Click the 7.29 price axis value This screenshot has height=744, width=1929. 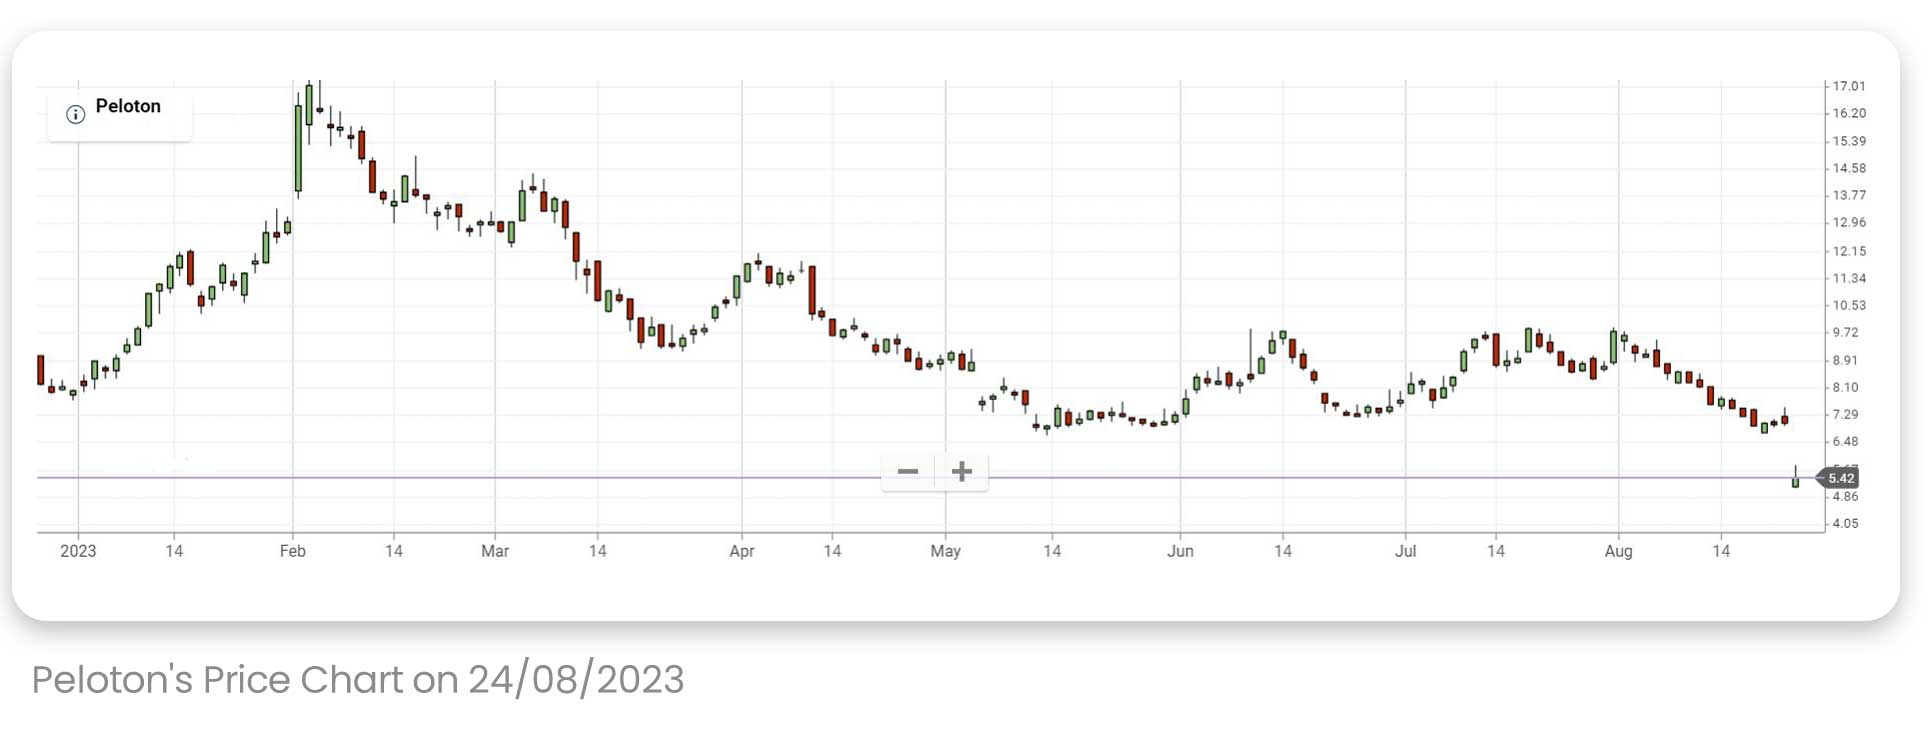(1846, 414)
